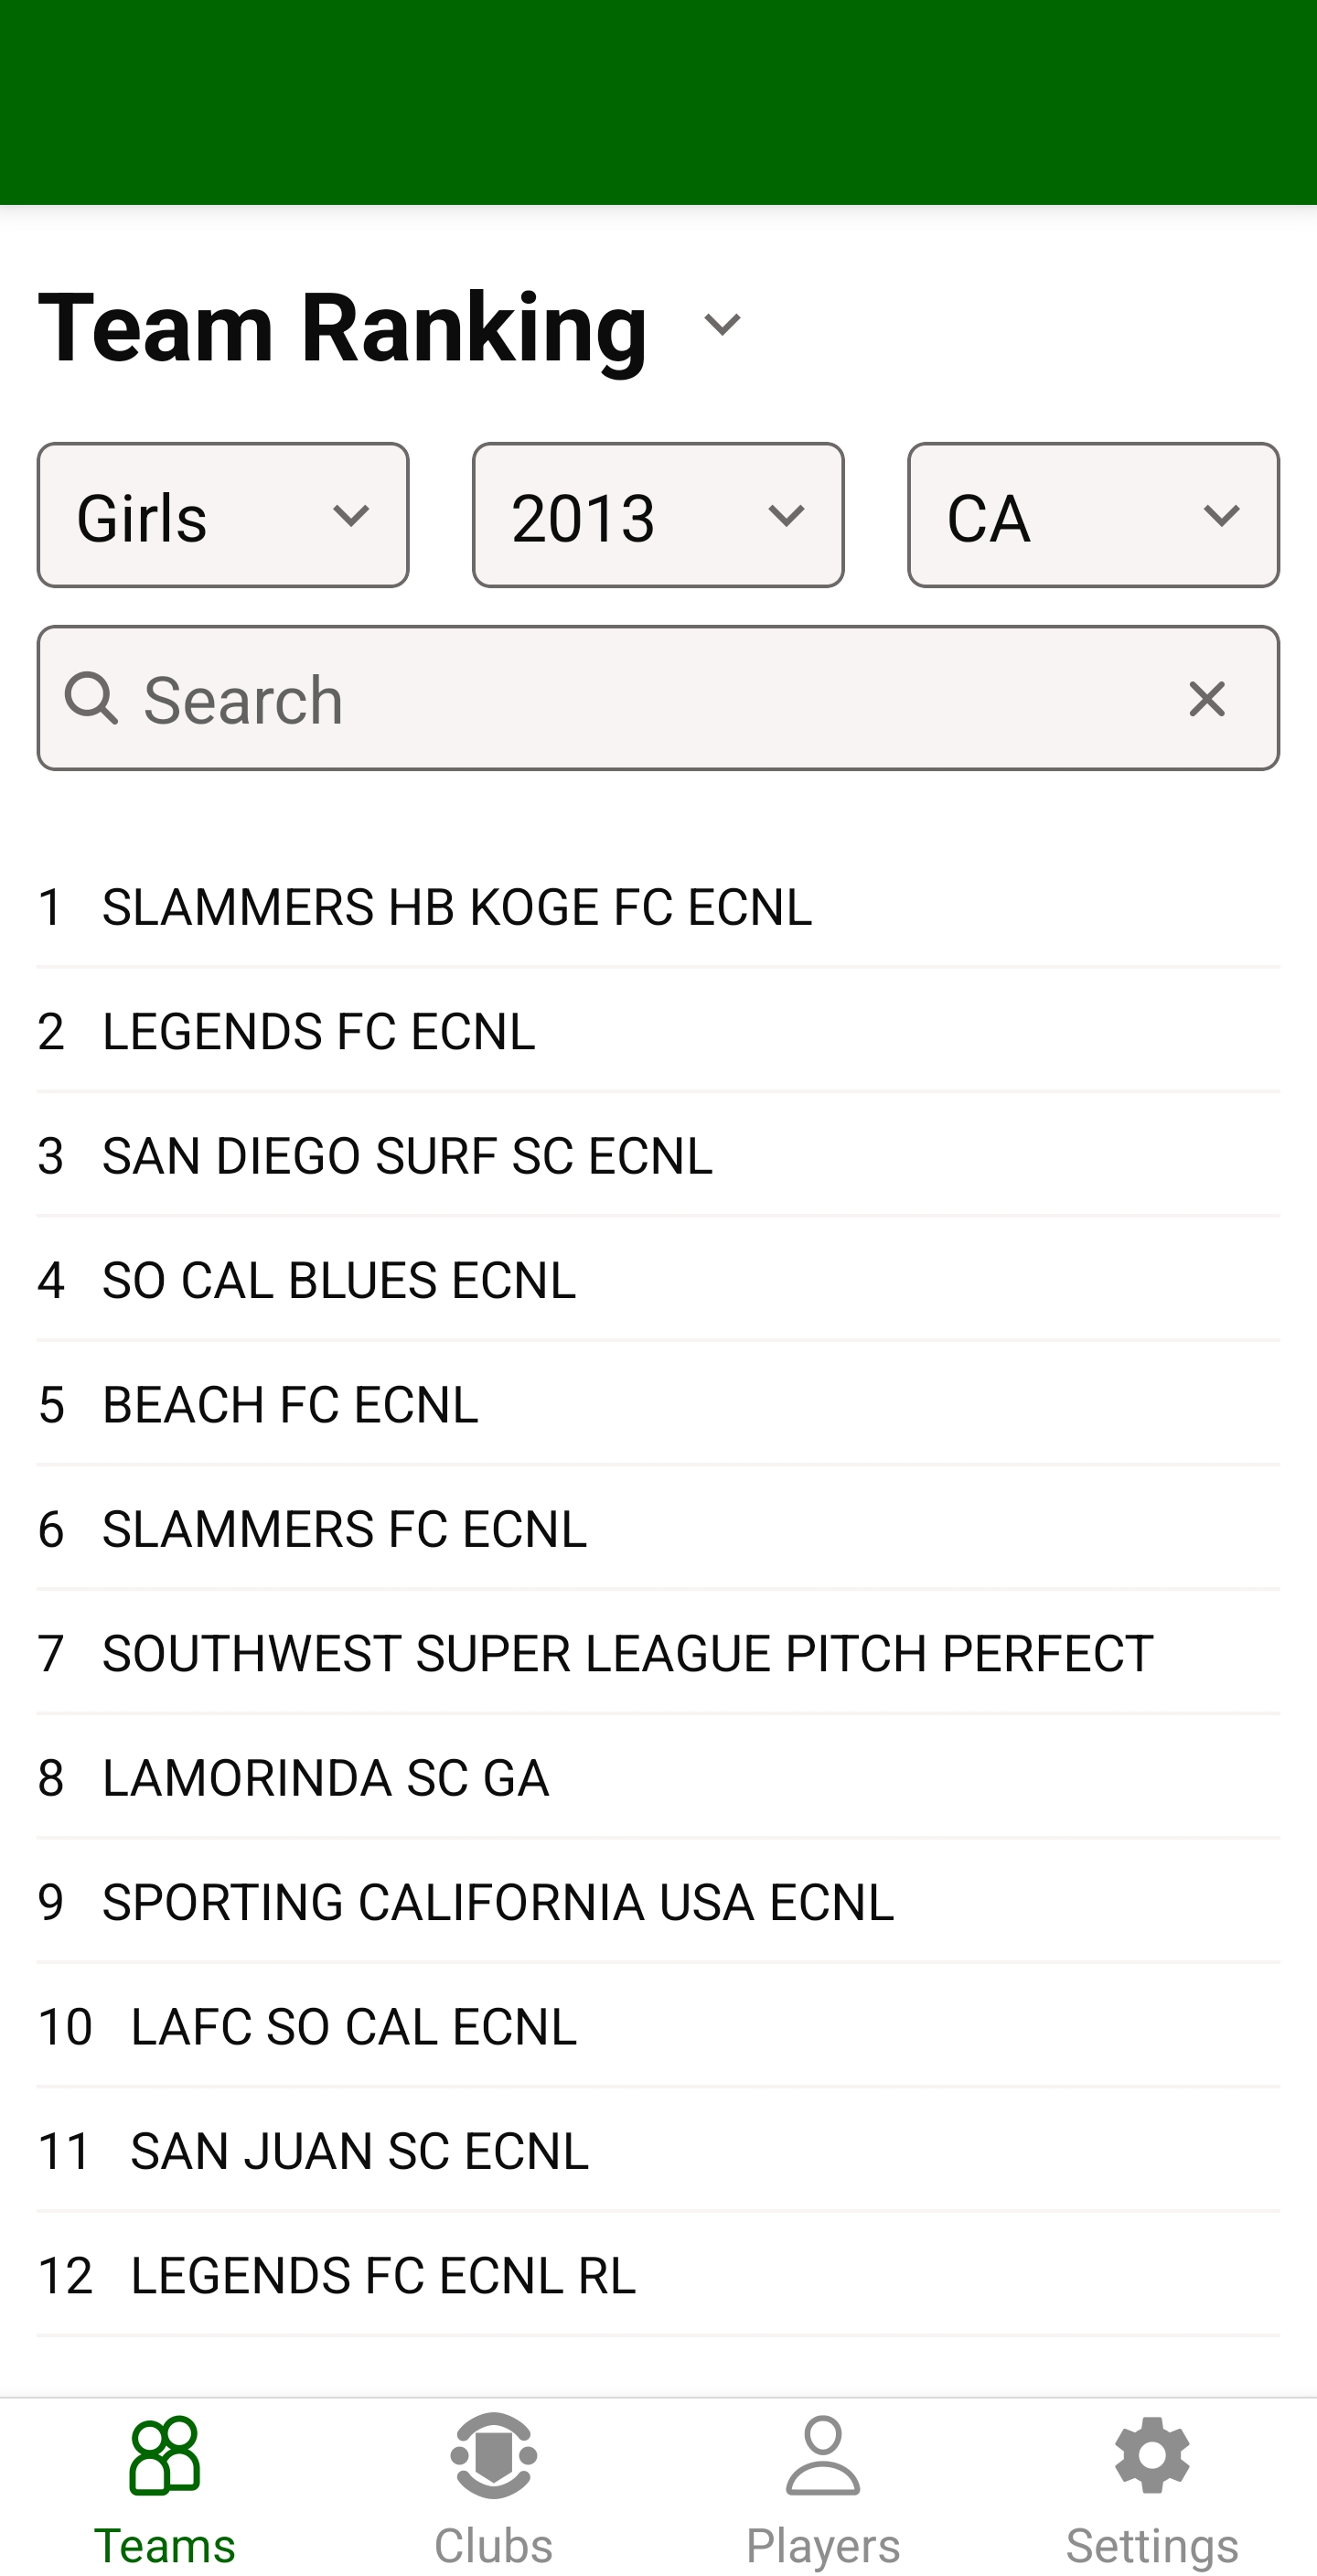1317x2576 pixels.
Task: Expand the Team Ranking title chevron
Action: click(x=722, y=325)
